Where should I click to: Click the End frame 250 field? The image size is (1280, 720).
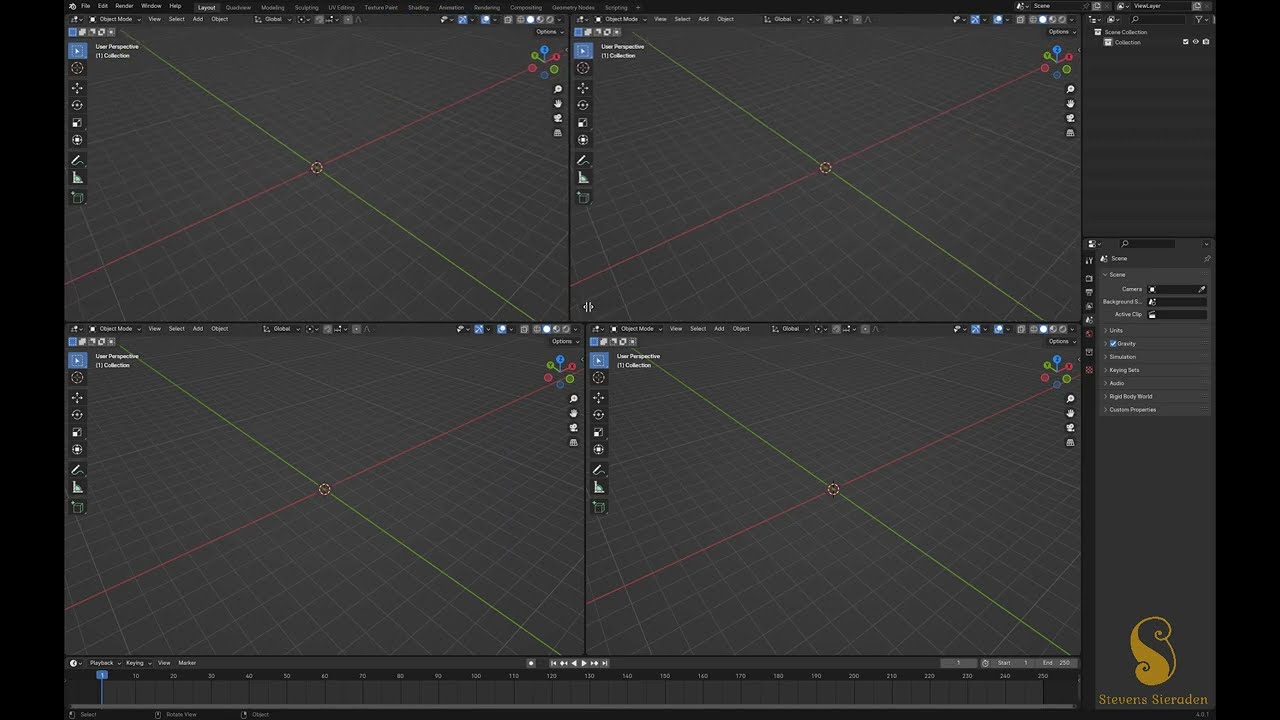pyautogui.click(x=1057, y=663)
